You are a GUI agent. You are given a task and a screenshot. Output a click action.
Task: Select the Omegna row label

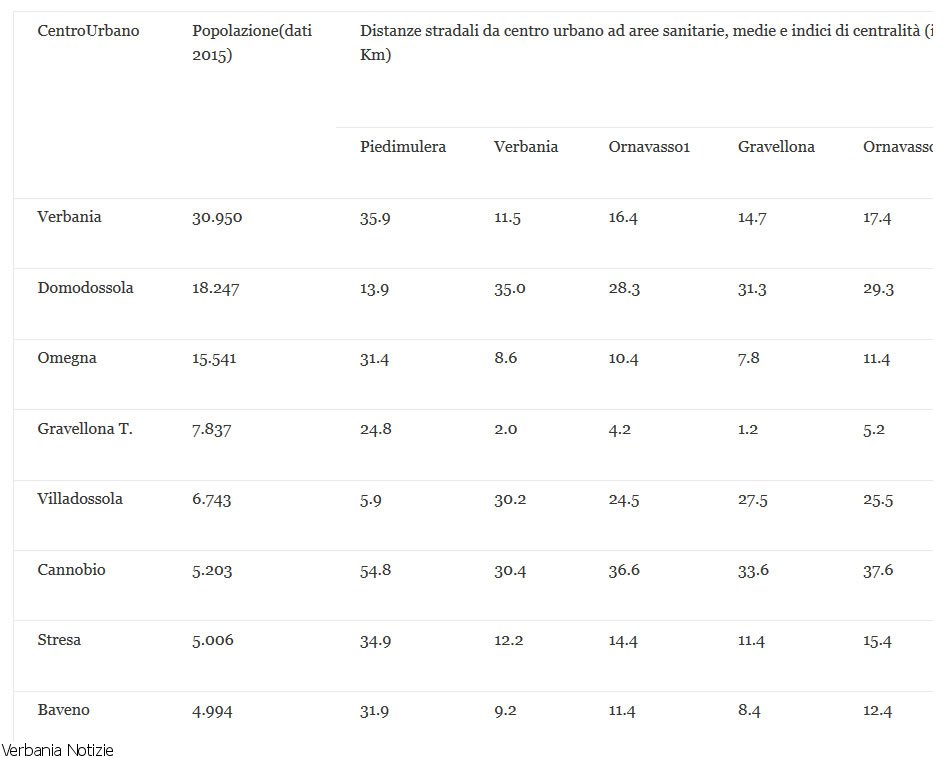67,358
